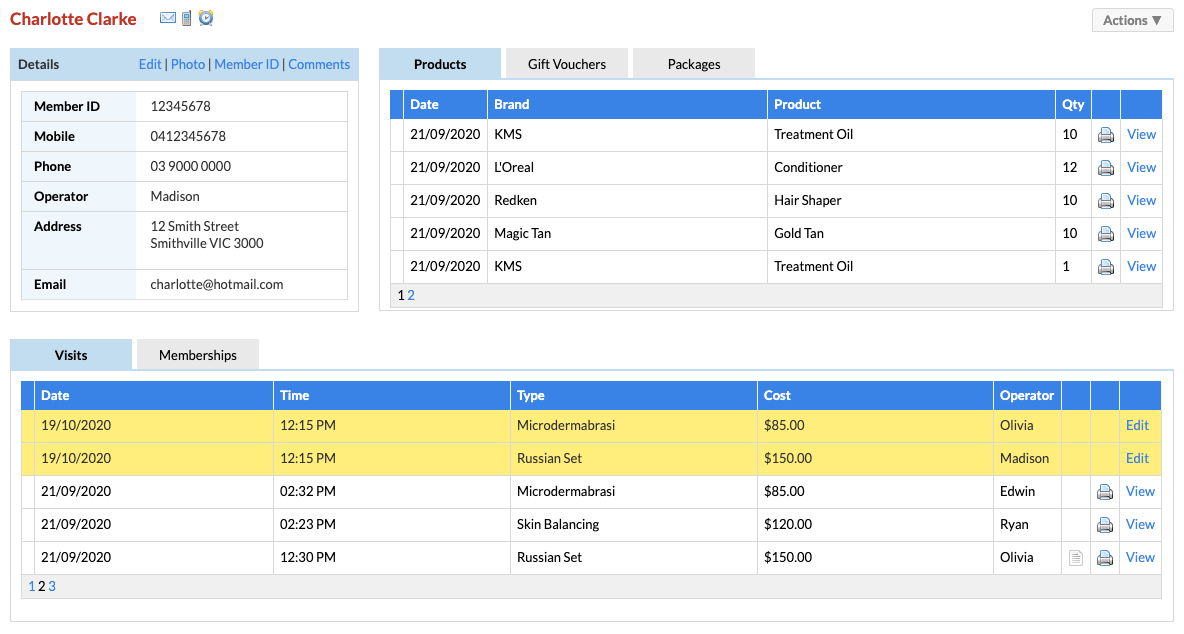Click the Member ID value 12345678
The image size is (1184, 634).
point(180,106)
